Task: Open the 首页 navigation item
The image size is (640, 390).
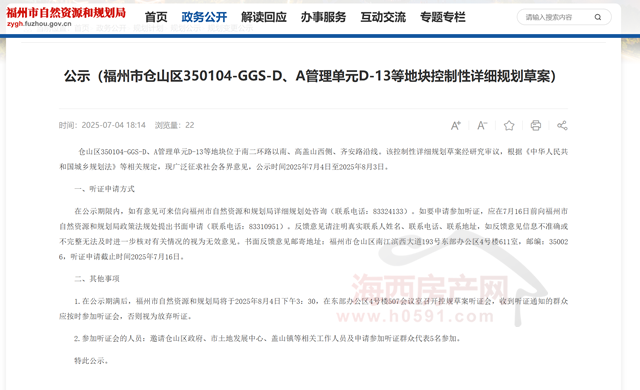Action: click(156, 17)
